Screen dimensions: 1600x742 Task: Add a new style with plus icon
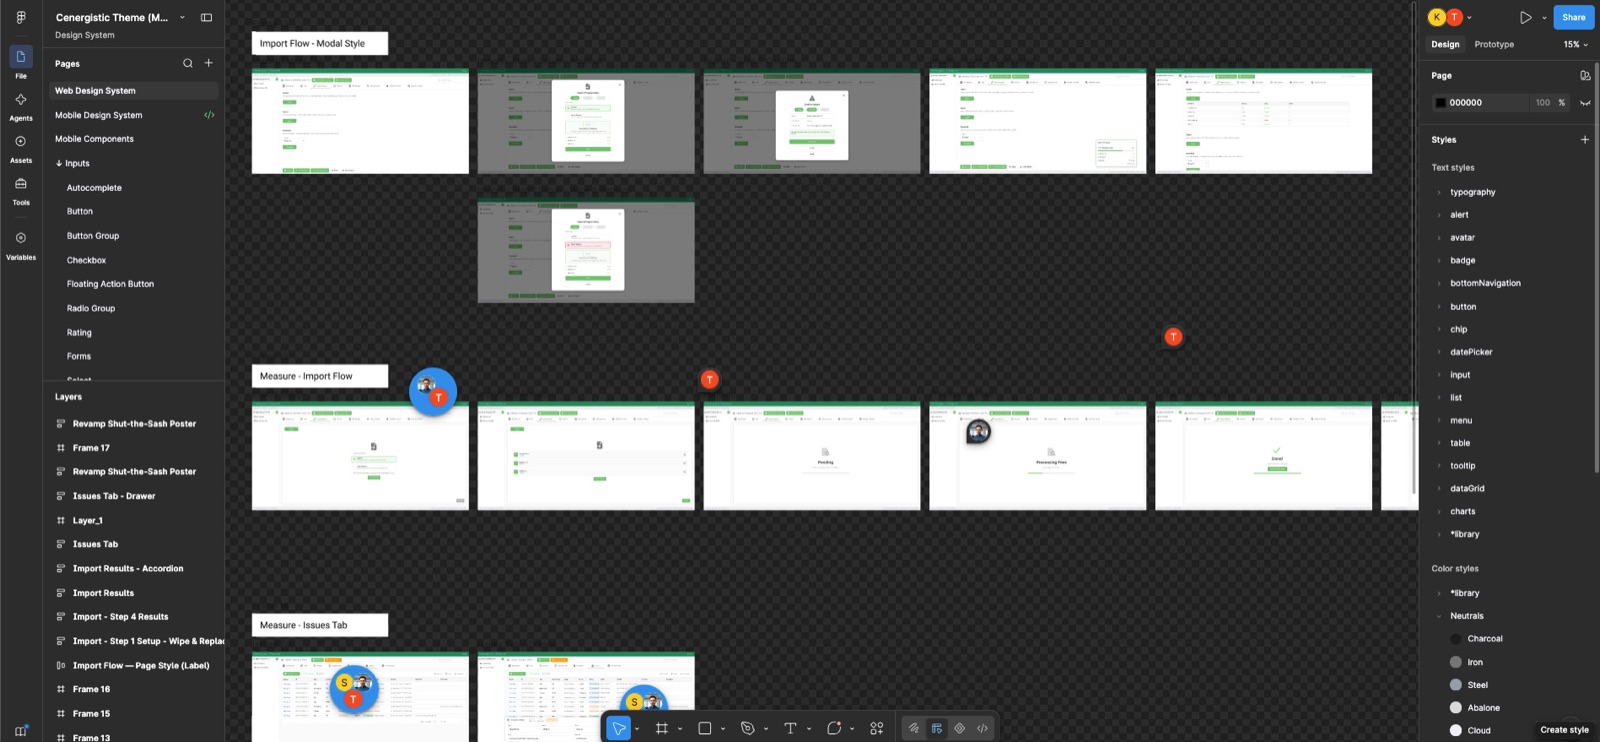[1585, 139]
